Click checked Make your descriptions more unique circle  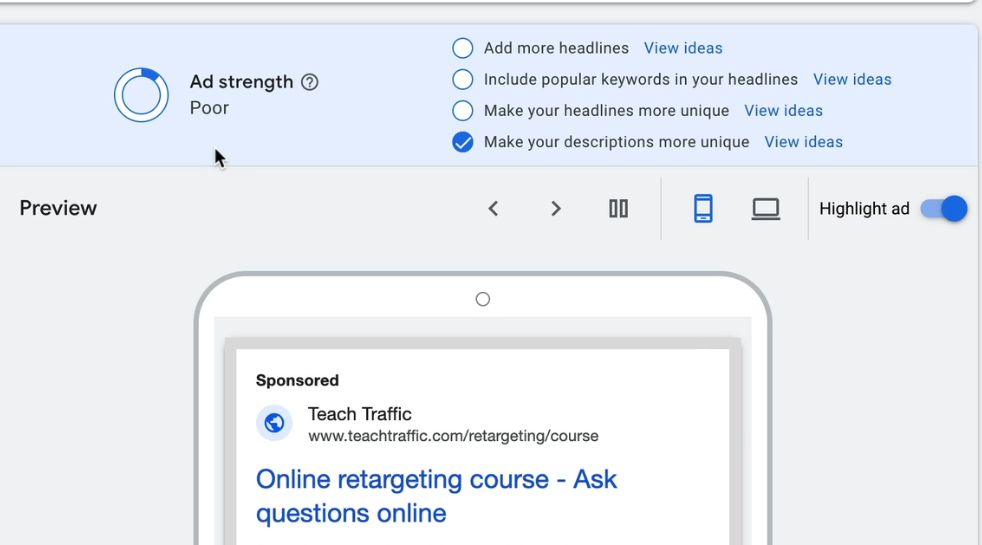(x=462, y=142)
